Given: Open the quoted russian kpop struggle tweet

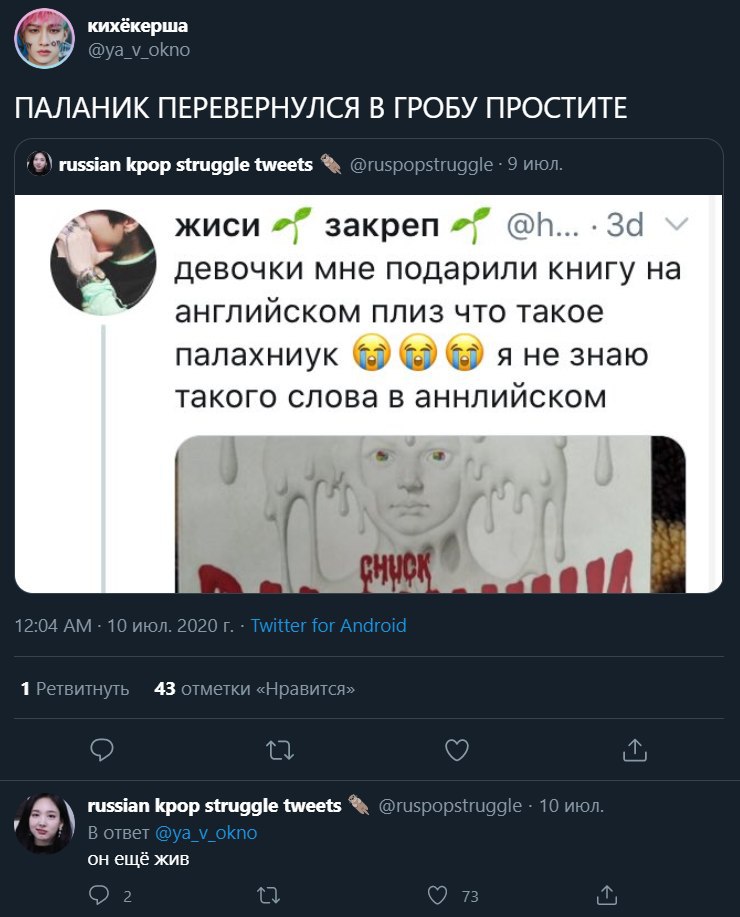Looking at the screenshot, I should coord(369,366).
